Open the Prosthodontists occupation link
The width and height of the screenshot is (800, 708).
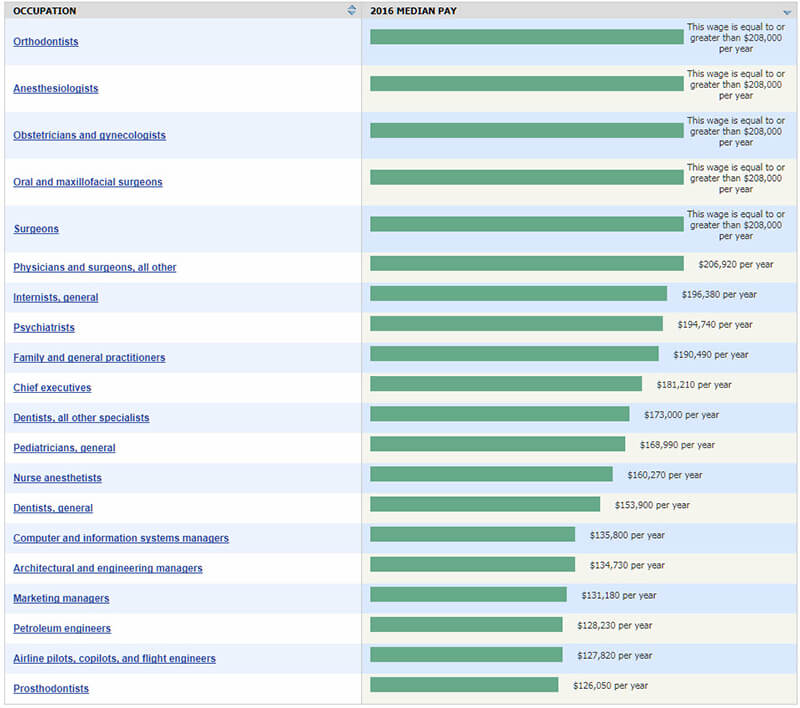51,689
